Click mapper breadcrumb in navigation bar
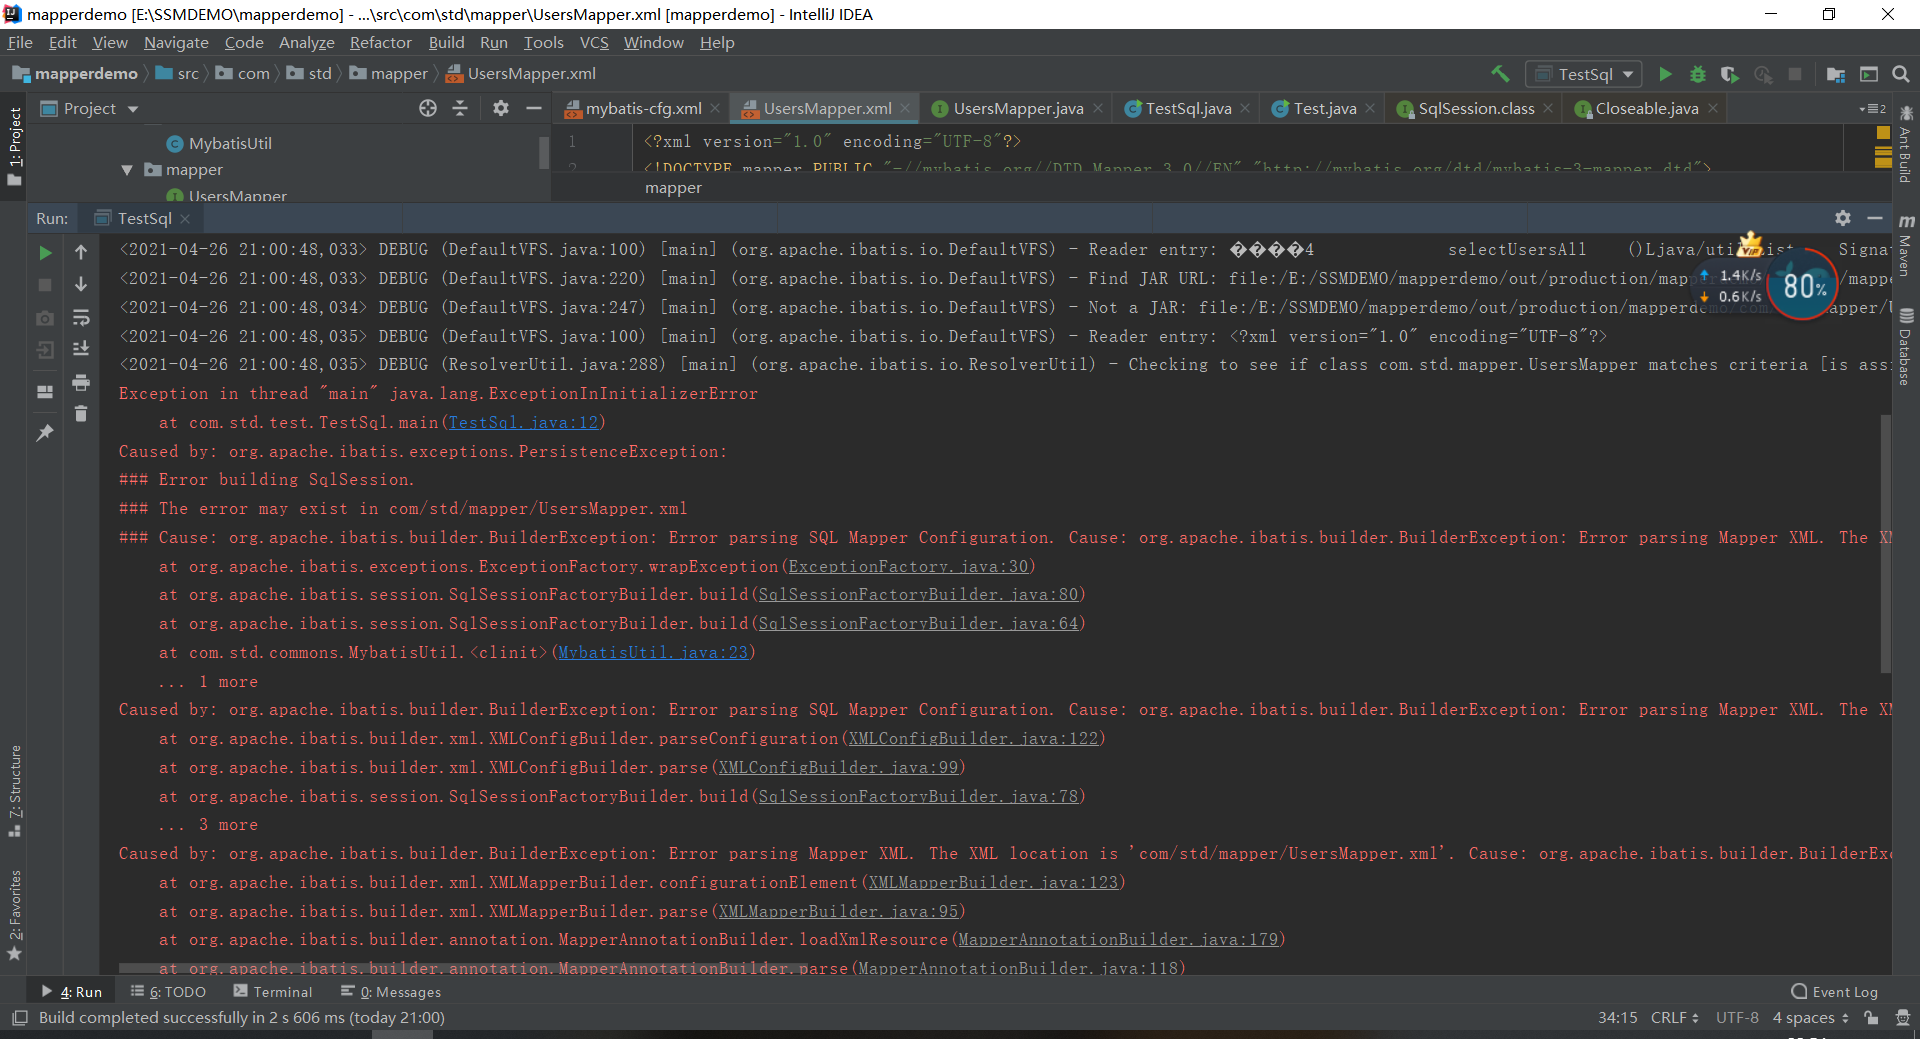Image resolution: width=1920 pixels, height=1039 pixels. tap(388, 74)
